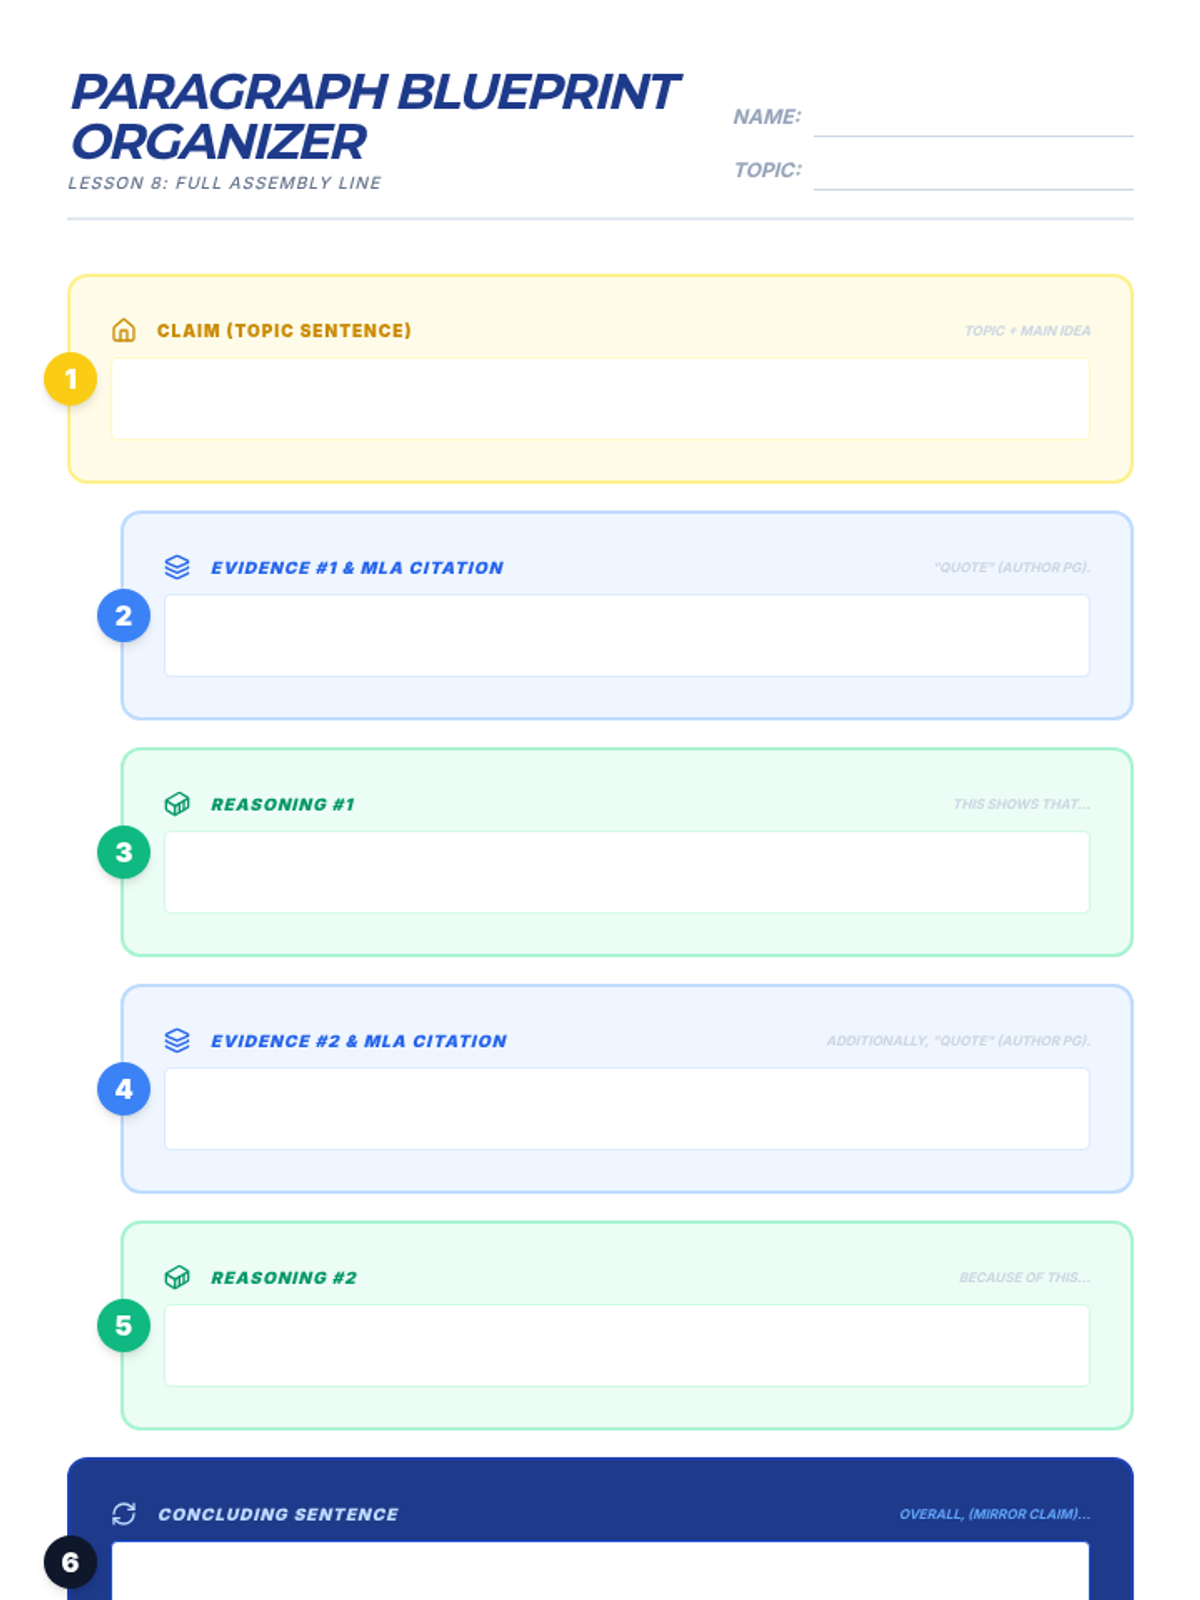1200x1600 pixels.
Task: Click the refresh icon beside Concluding Sentence
Action: click(x=124, y=1514)
